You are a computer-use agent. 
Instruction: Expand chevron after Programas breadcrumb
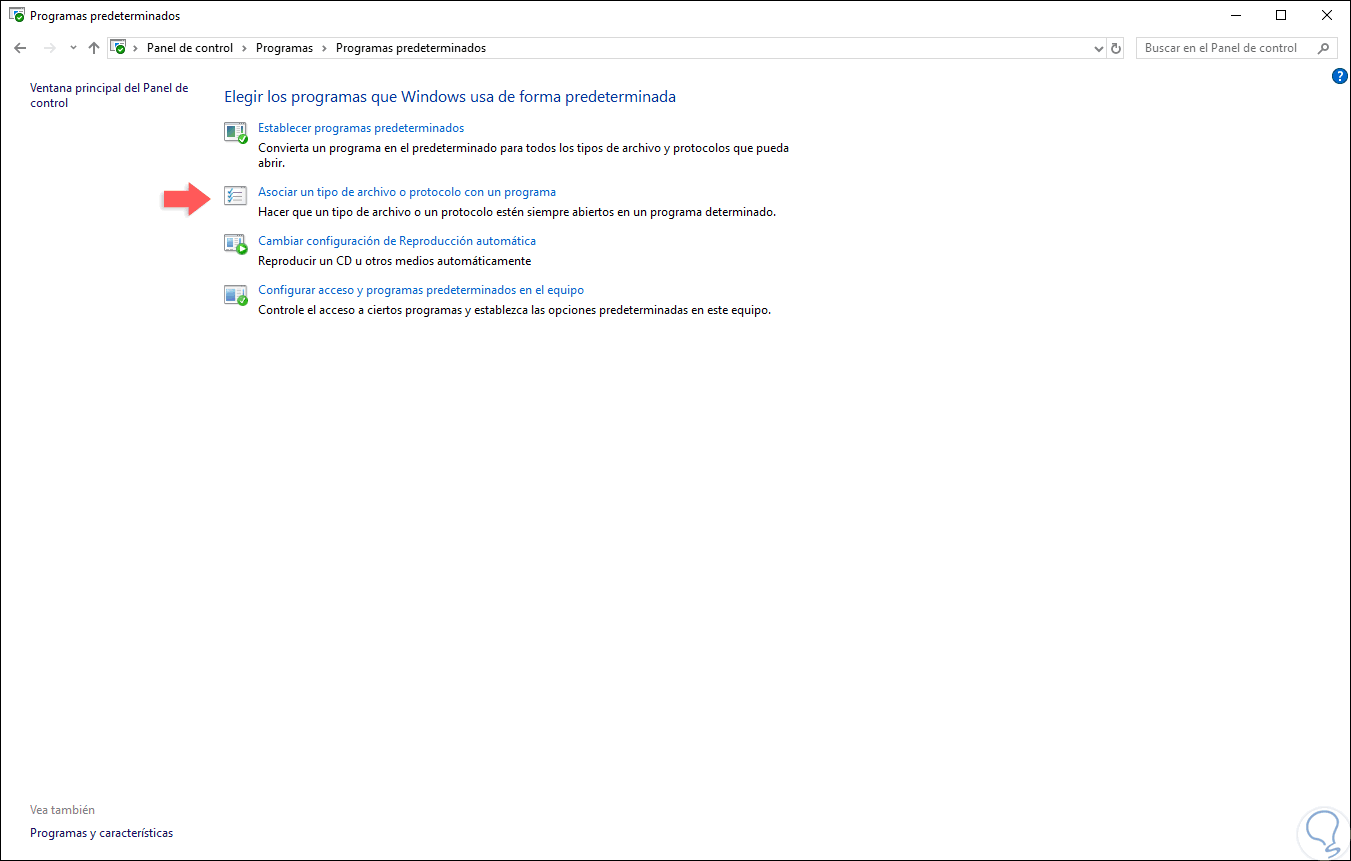pos(324,48)
